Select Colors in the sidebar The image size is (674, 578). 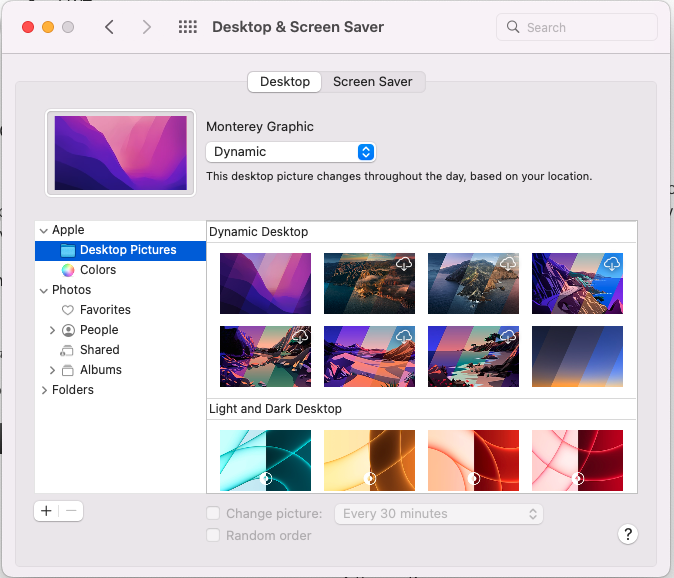(120, 270)
